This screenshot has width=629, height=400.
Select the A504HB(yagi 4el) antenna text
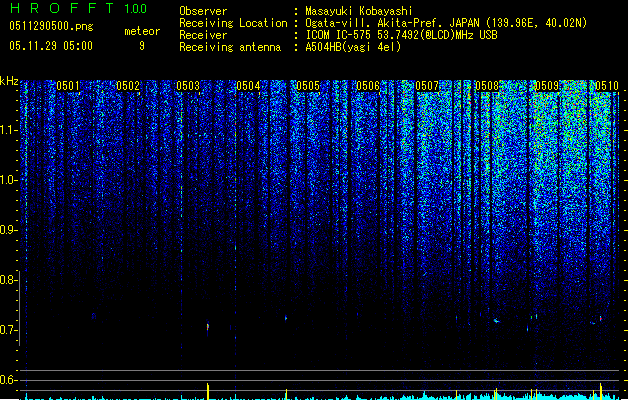point(353,47)
